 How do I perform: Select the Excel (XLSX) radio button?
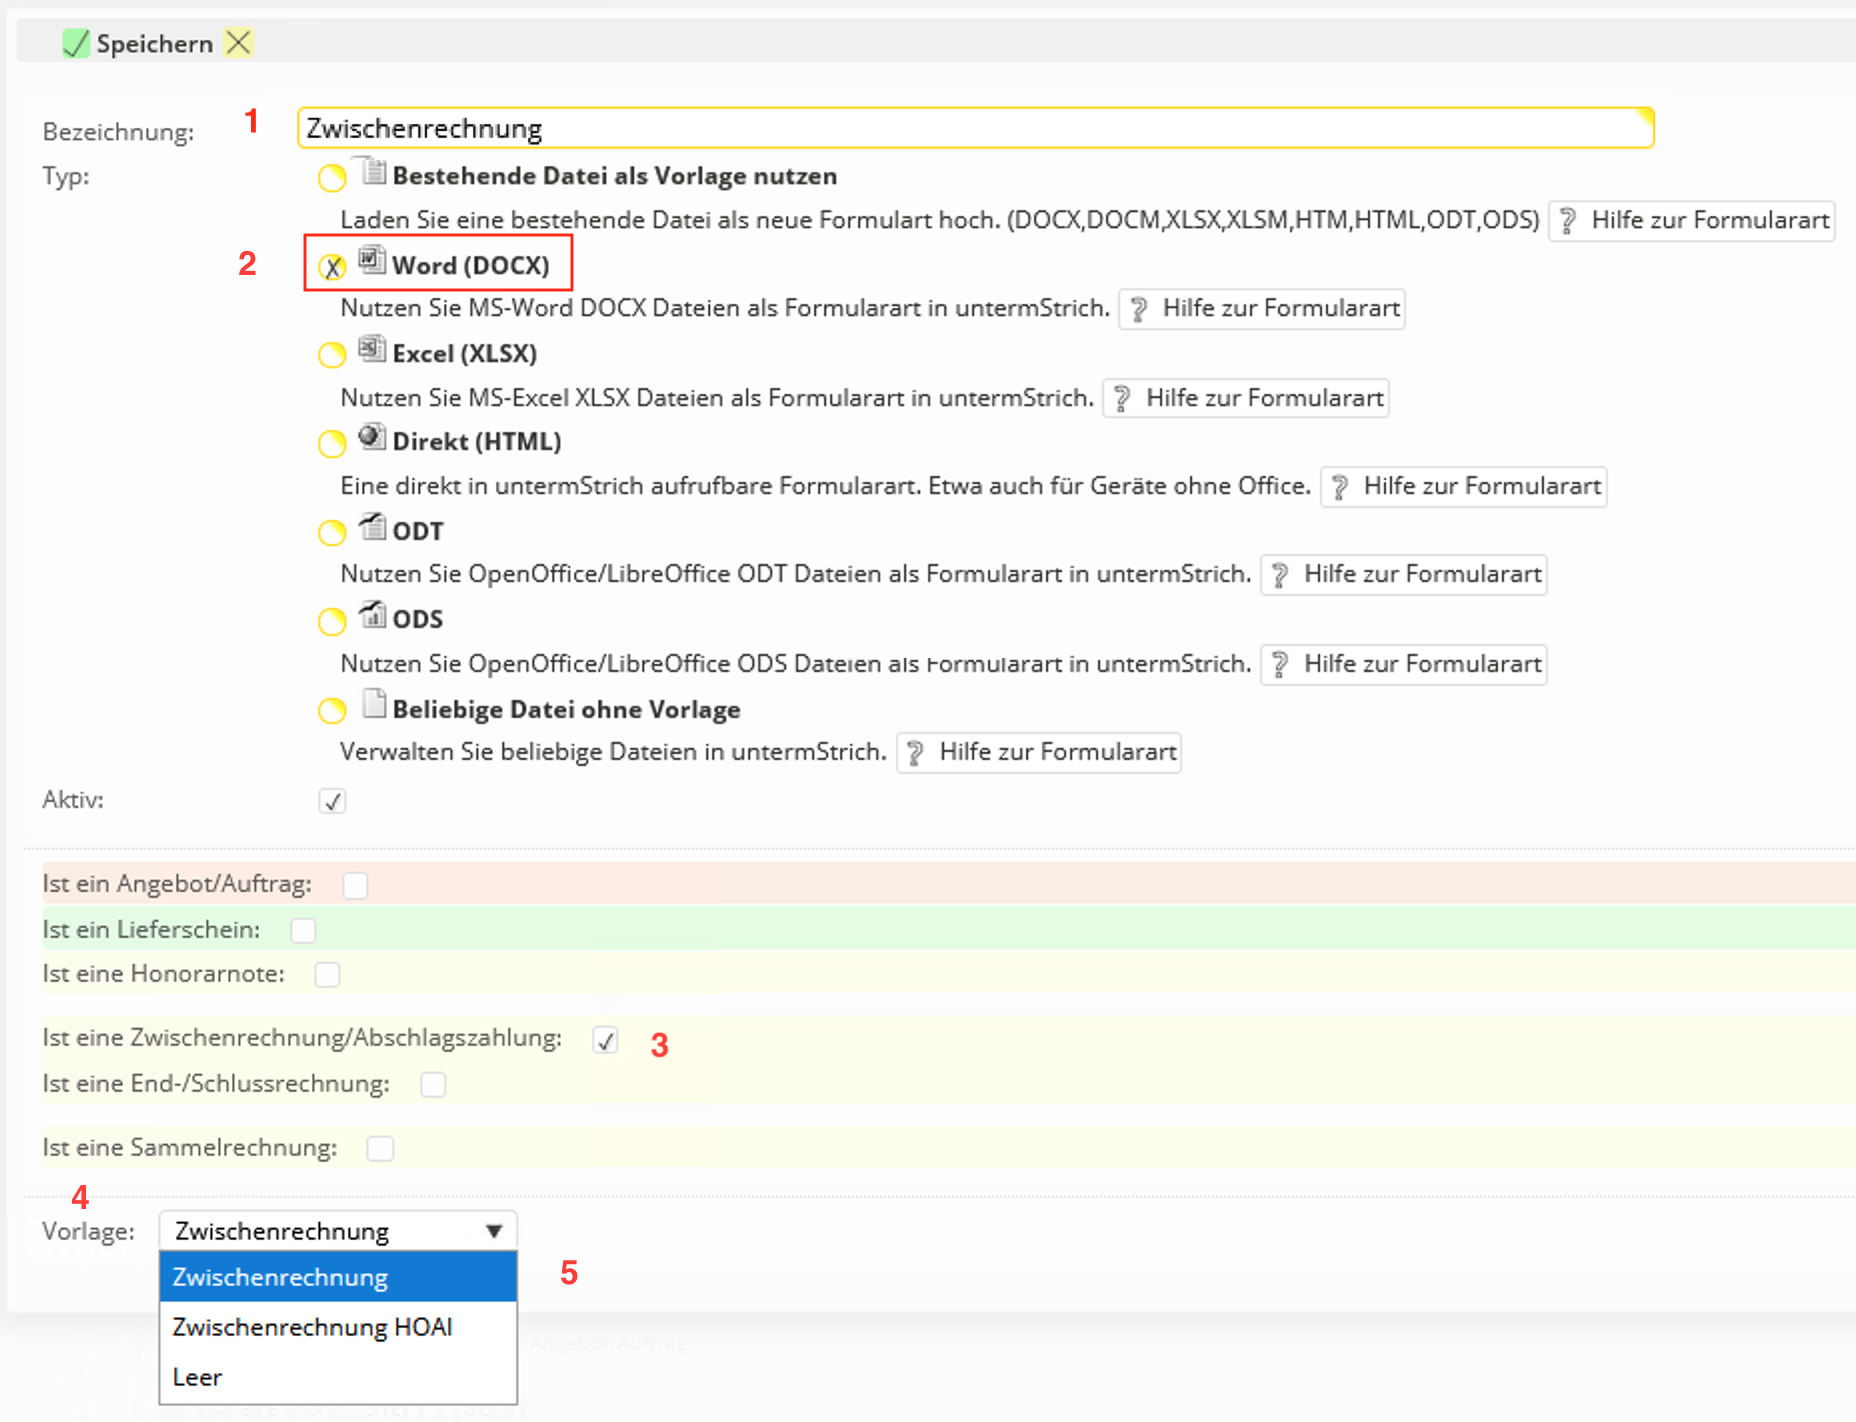pyautogui.click(x=332, y=355)
